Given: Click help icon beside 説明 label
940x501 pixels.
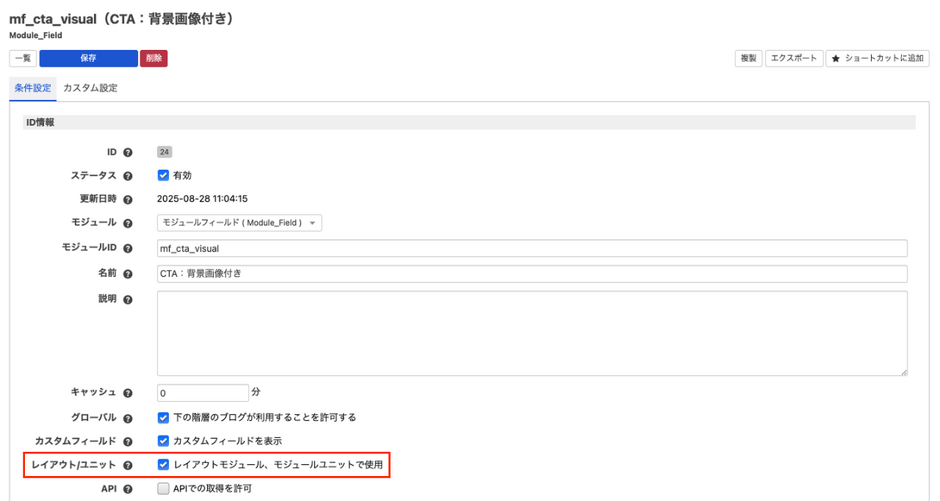Looking at the screenshot, I should coord(128,300).
